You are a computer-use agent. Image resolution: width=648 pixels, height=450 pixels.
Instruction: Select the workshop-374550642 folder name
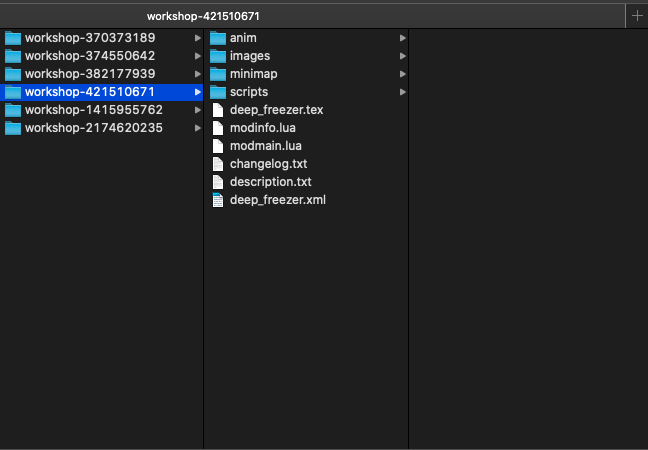click(x=90, y=56)
